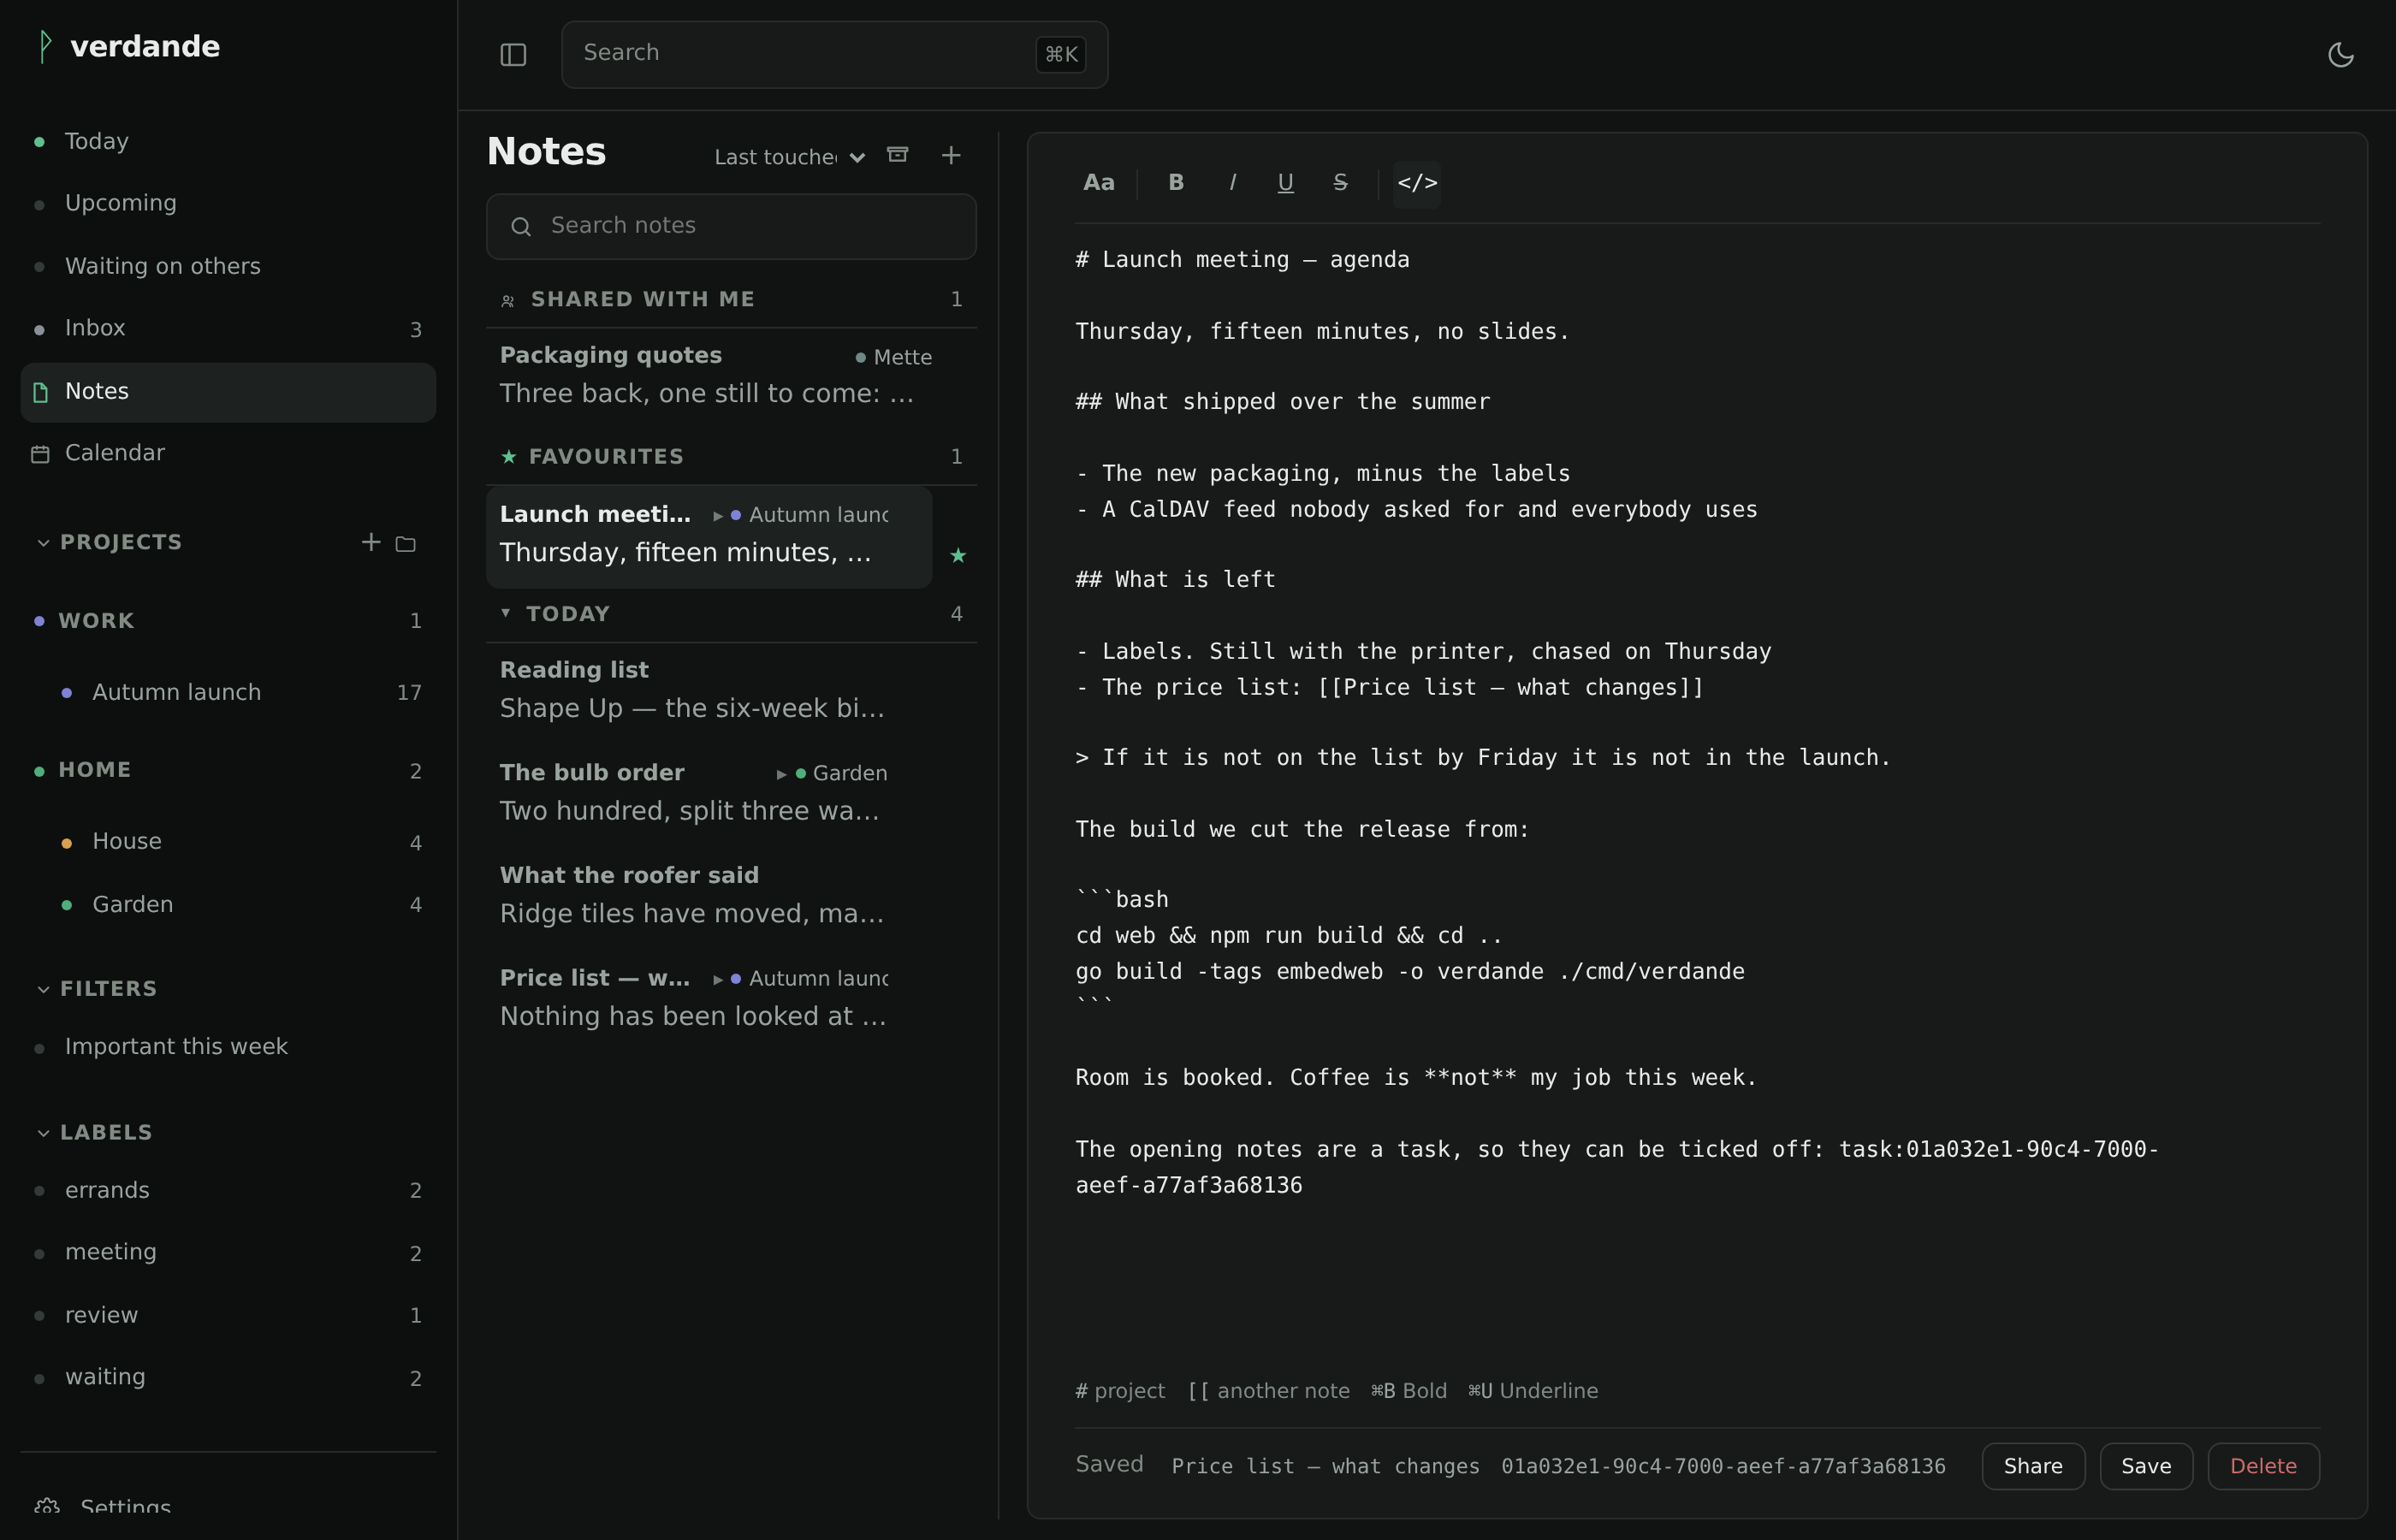Viewport: 2396px width, 1540px height.
Task: Open the Calendar view
Action: coord(228,453)
